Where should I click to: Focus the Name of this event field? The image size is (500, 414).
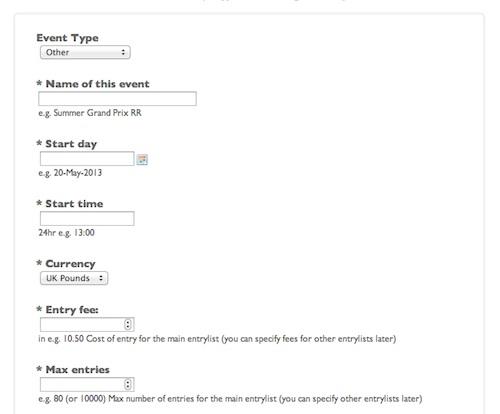point(117,99)
